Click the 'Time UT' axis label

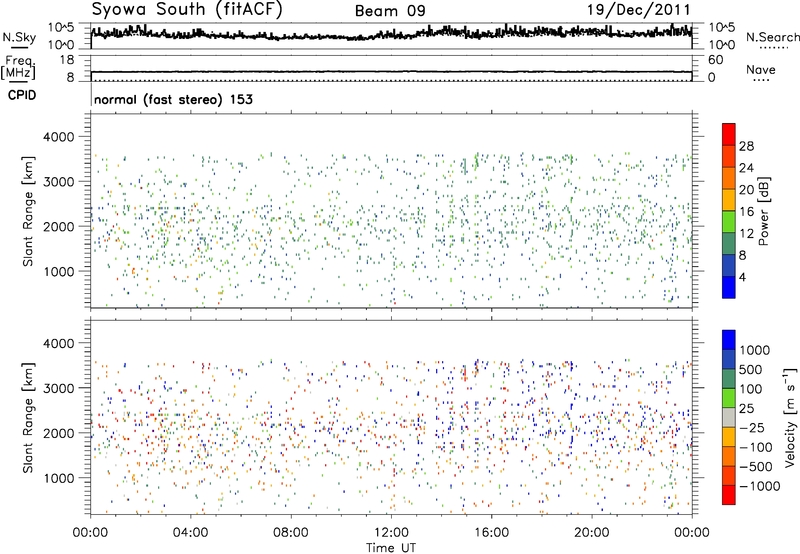tap(391, 548)
